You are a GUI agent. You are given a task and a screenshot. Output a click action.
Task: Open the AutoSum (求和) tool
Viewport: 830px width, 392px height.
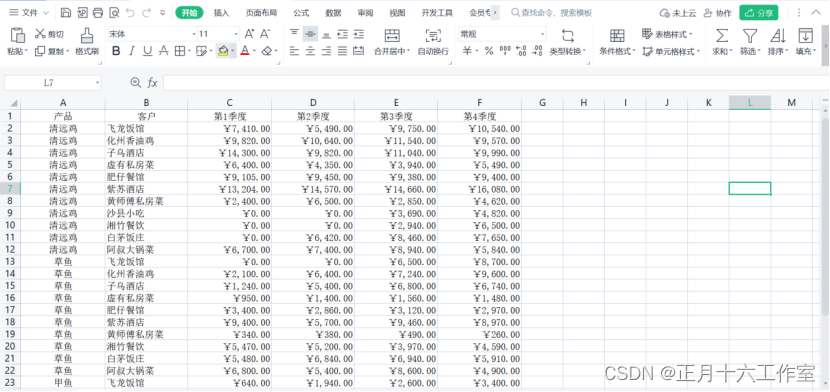click(x=722, y=36)
